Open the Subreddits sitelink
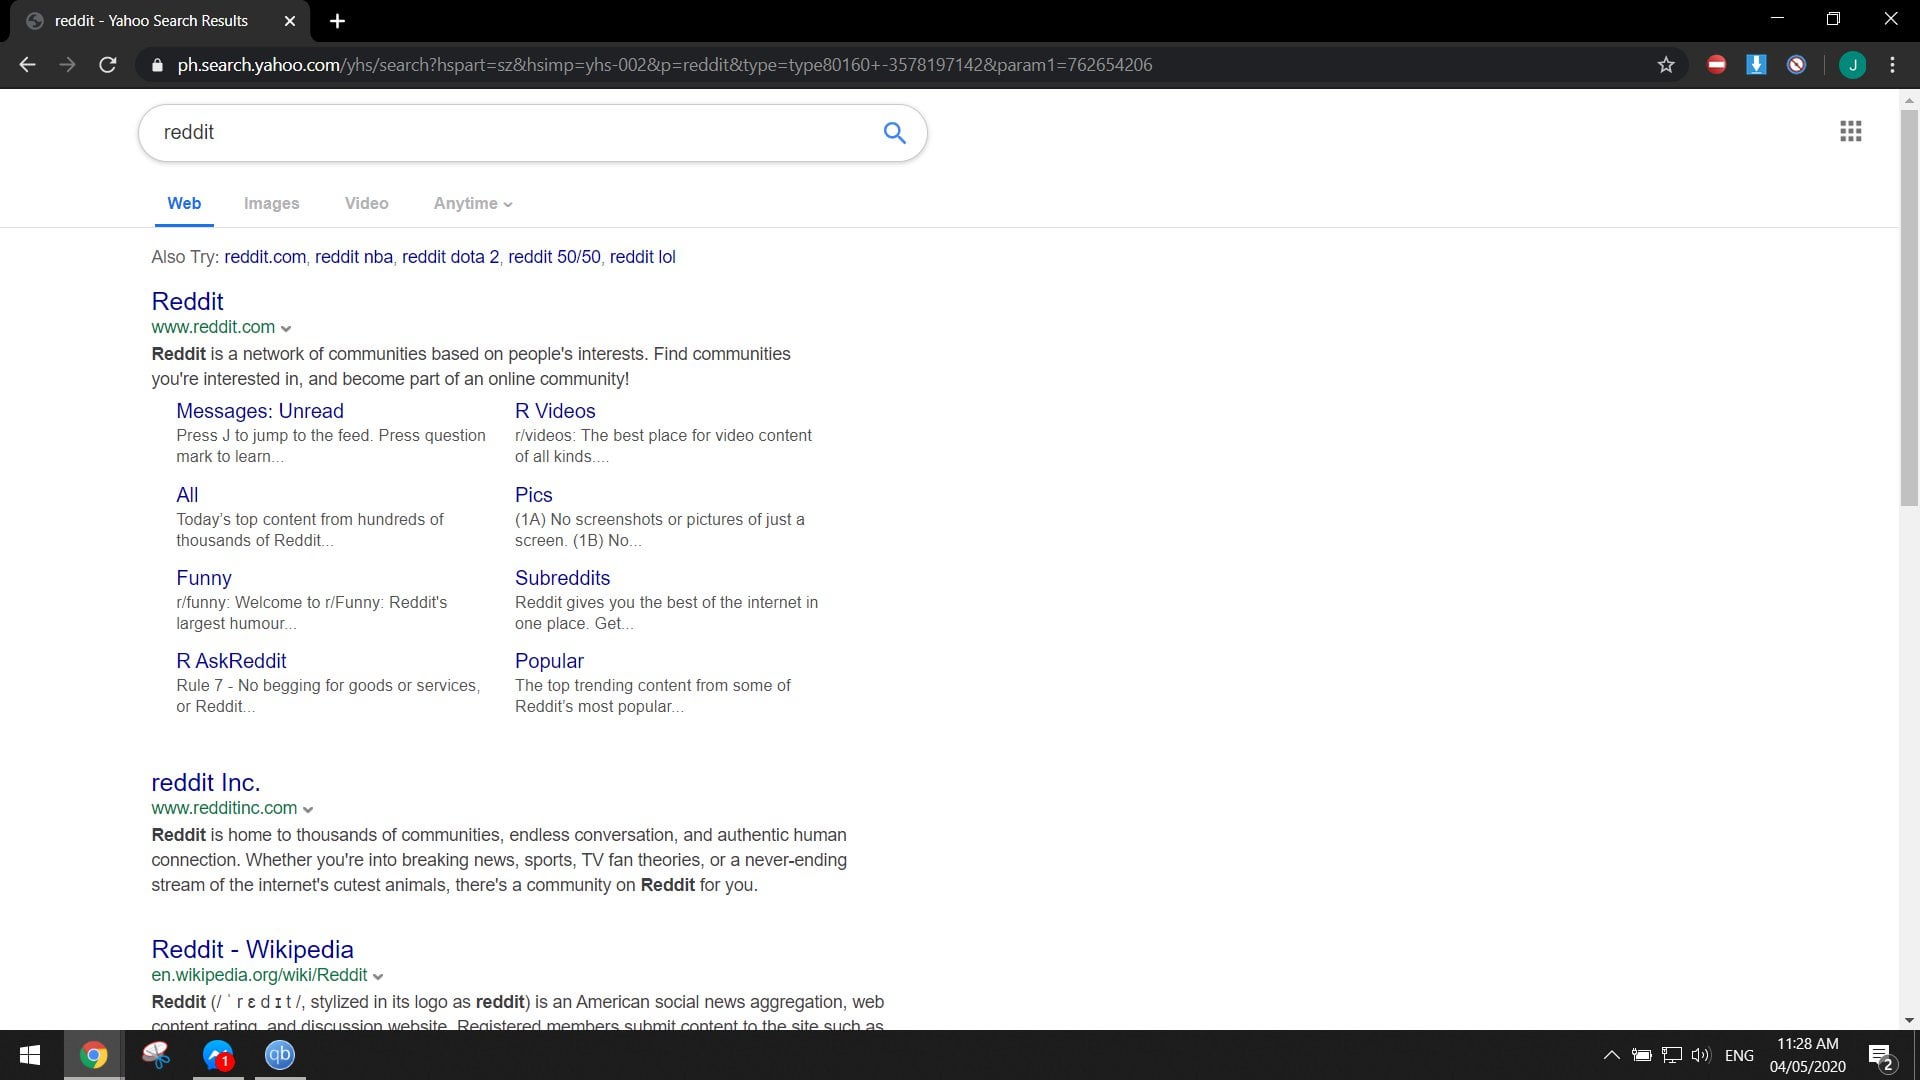The width and height of the screenshot is (1920, 1080). [x=562, y=578]
